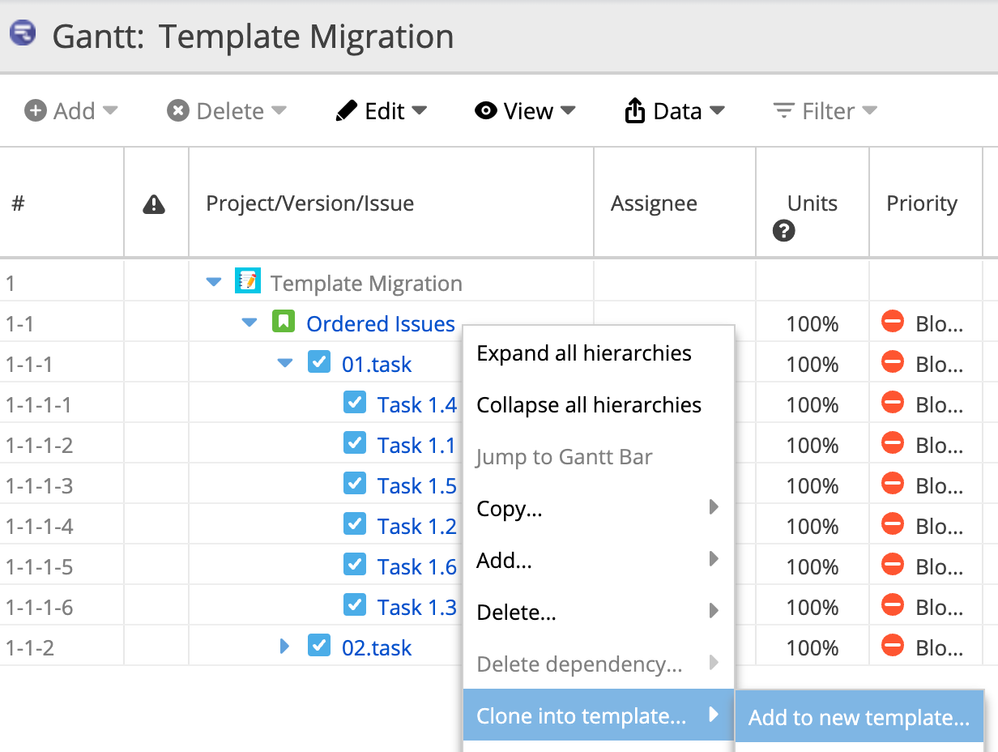Open the Delete dropdown arrow in toolbar
998x752 pixels.
[x=279, y=110]
